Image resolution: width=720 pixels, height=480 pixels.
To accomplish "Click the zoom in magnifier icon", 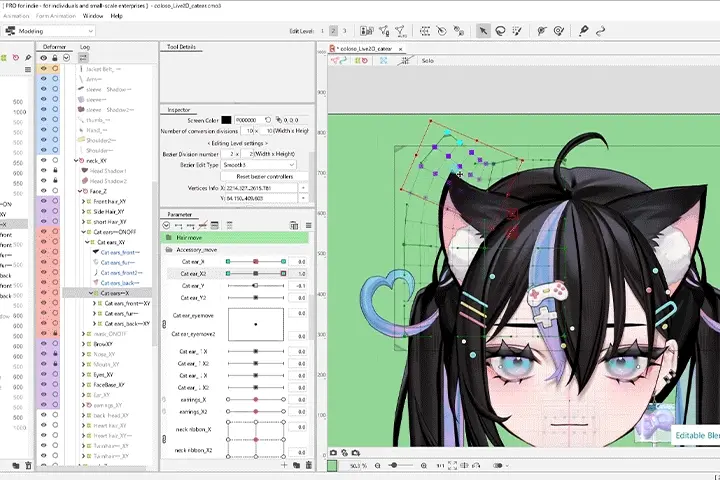I will [423, 465].
